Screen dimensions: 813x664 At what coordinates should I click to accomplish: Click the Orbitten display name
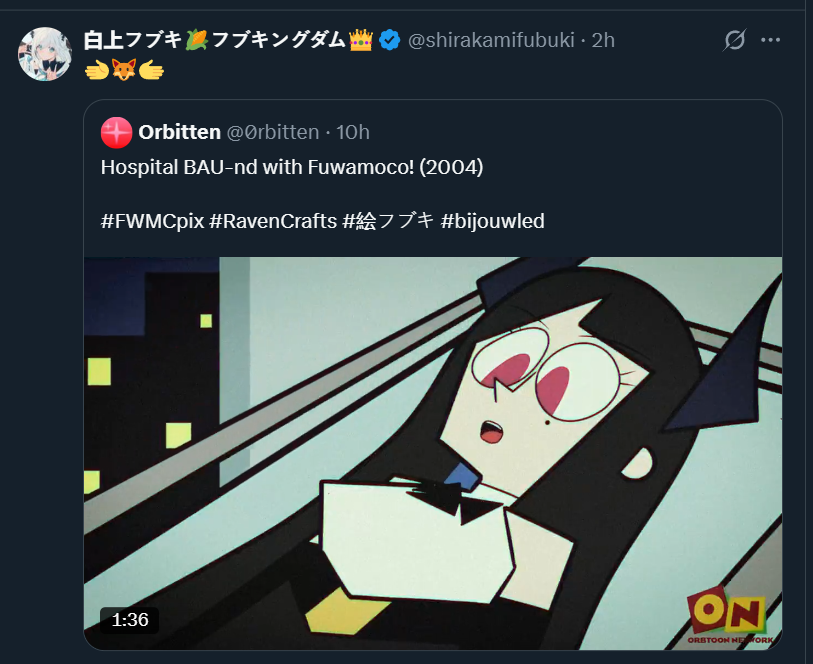point(179,132)
